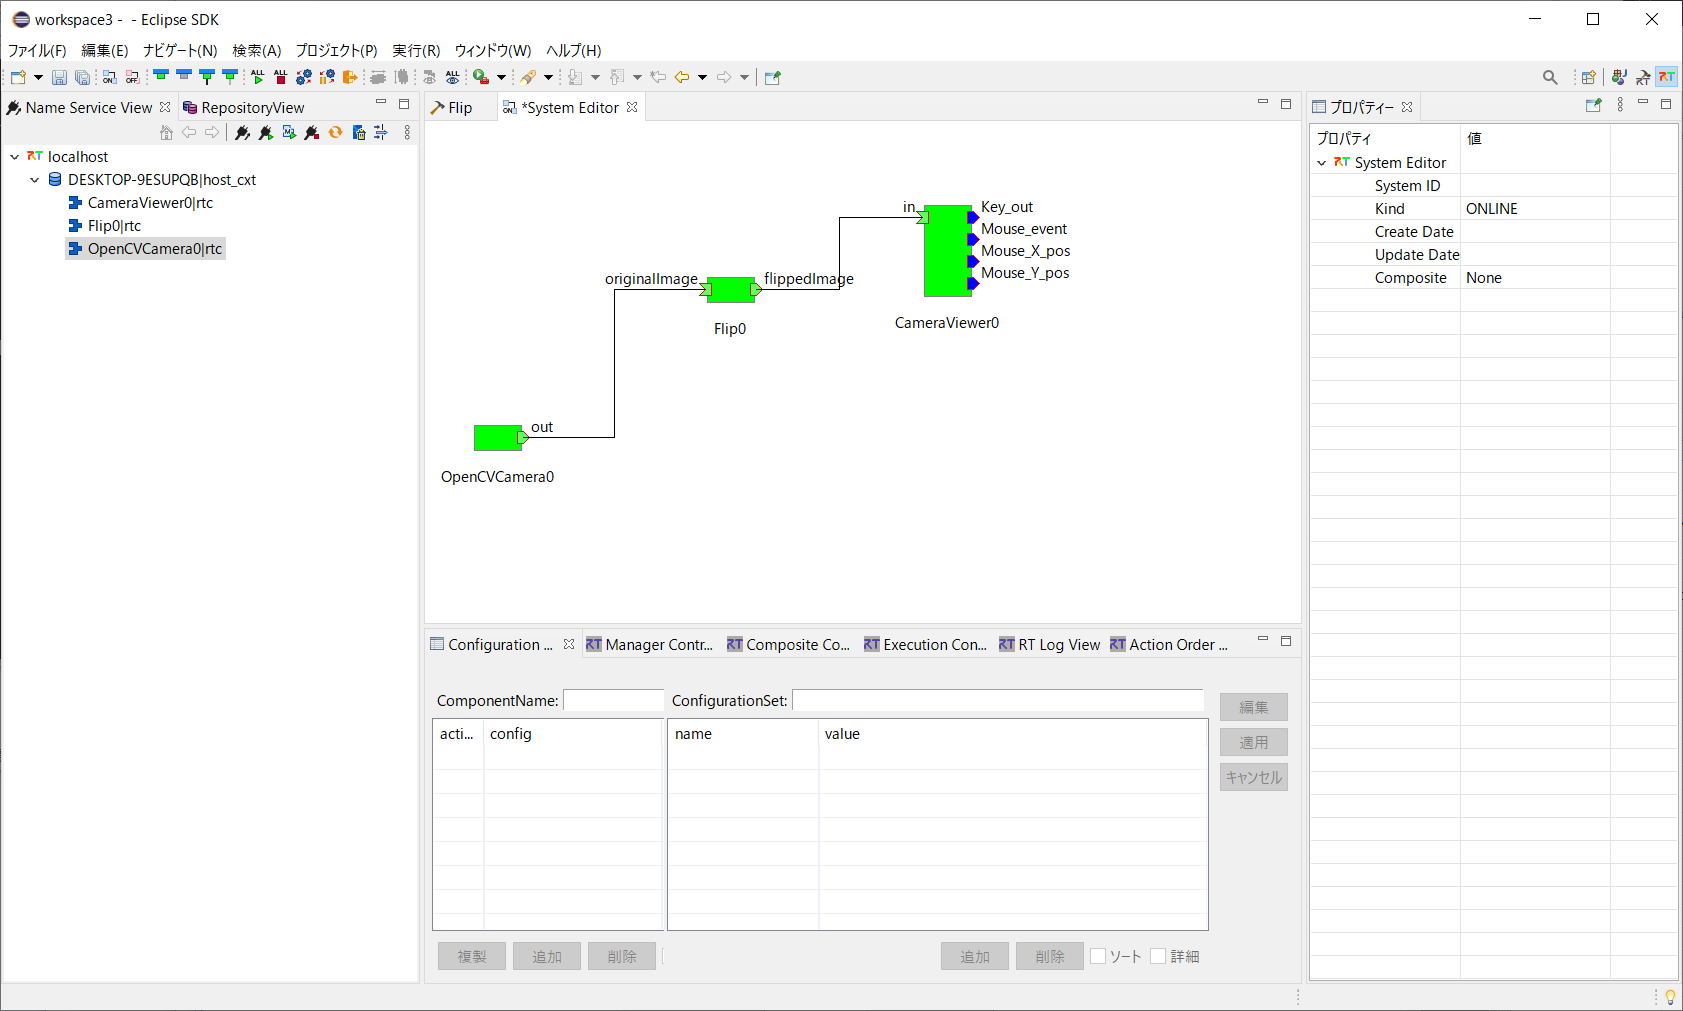1683x1011 pixels.
Task: Open the 実行(R) menu
Action: pos(416,50)
